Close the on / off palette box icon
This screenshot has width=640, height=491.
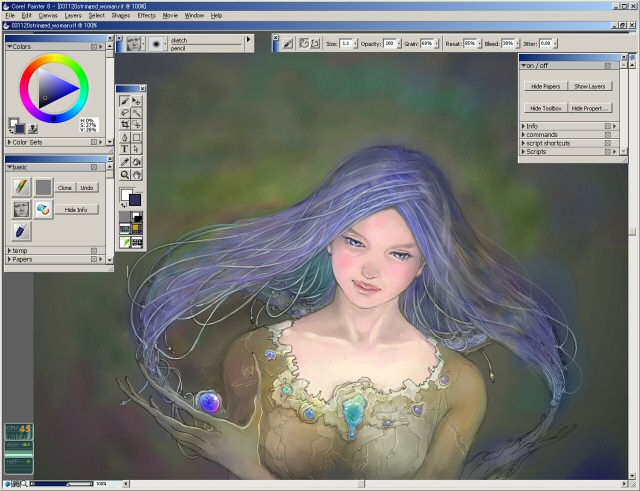pos(608,65)
